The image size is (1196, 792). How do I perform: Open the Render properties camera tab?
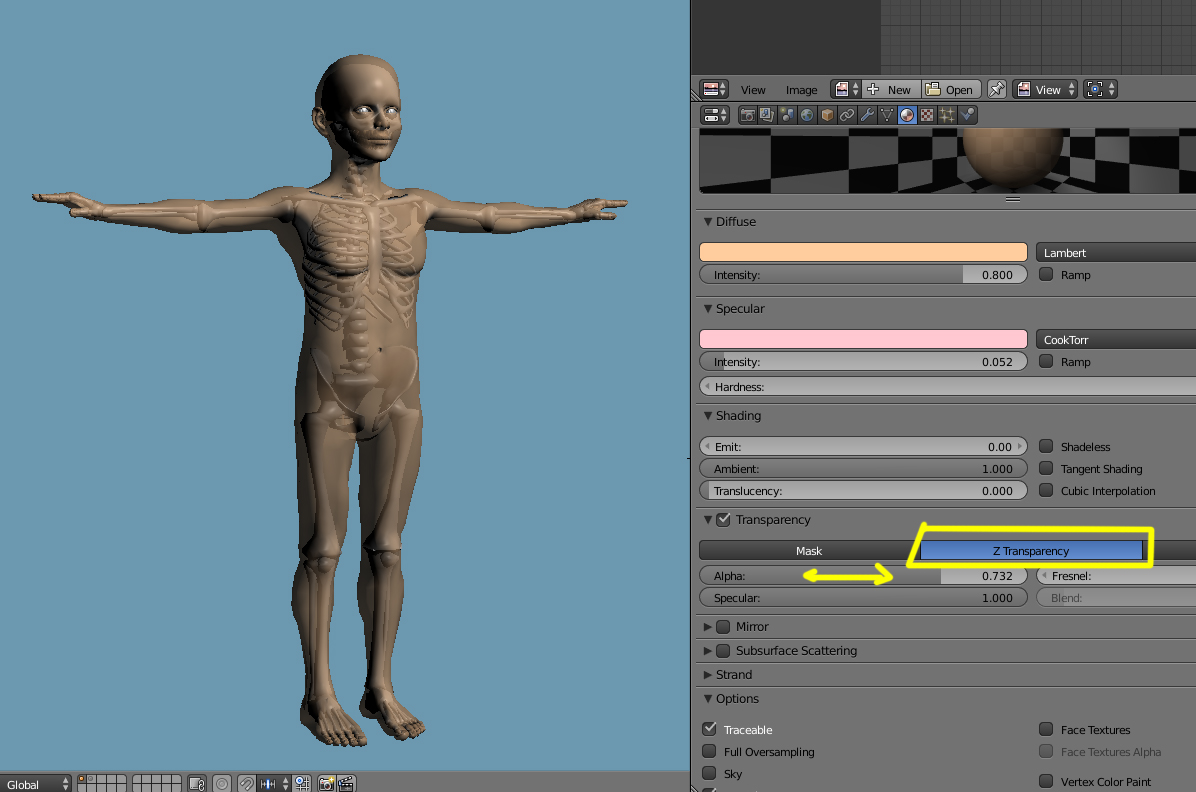pos(747,115)
